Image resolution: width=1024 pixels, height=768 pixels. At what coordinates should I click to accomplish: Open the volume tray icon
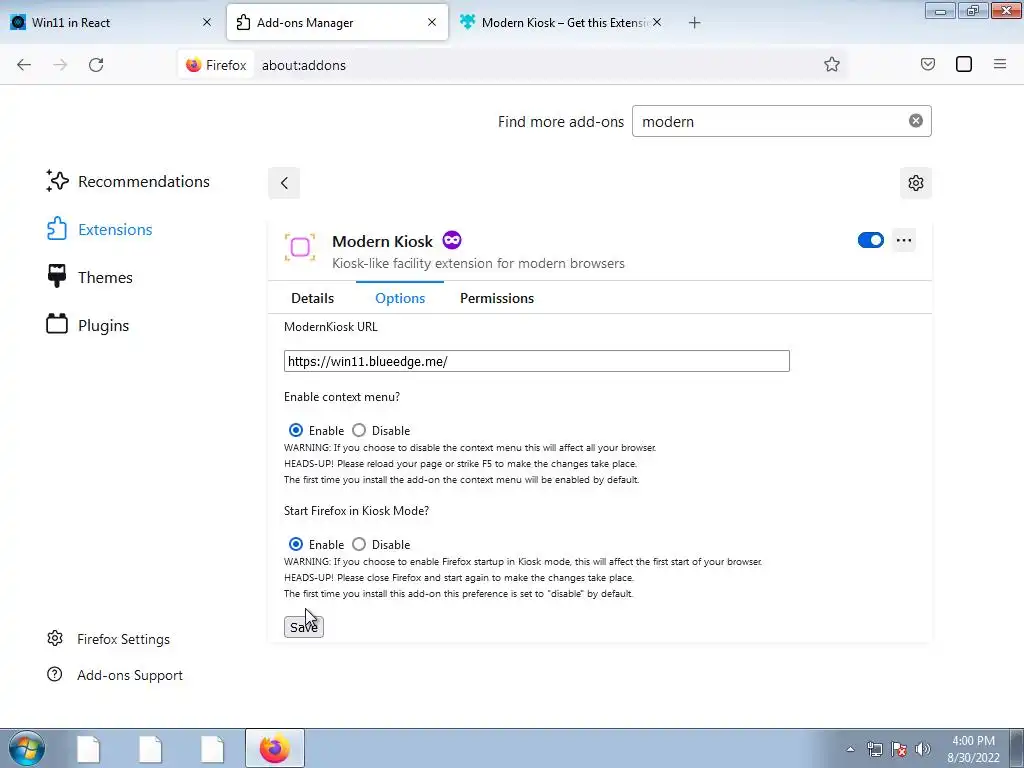coord(923,749)
